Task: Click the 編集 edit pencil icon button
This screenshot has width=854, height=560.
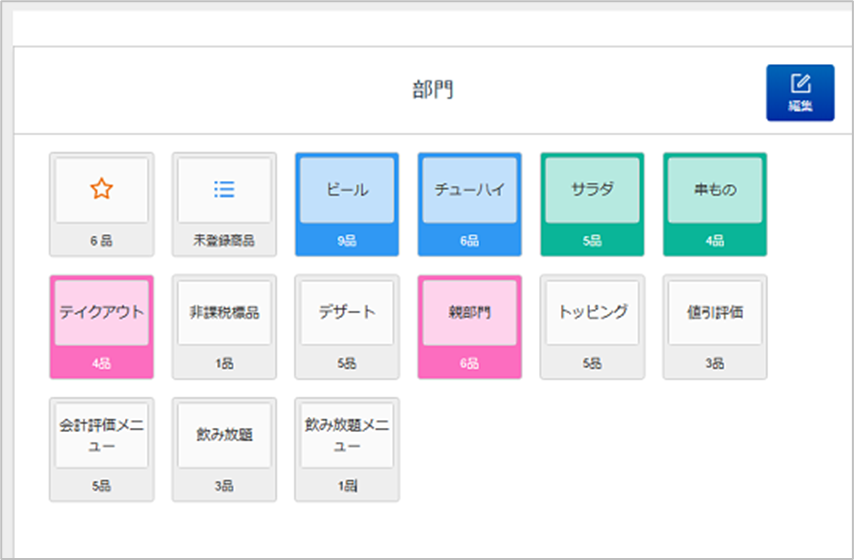Action: [799, 92]
